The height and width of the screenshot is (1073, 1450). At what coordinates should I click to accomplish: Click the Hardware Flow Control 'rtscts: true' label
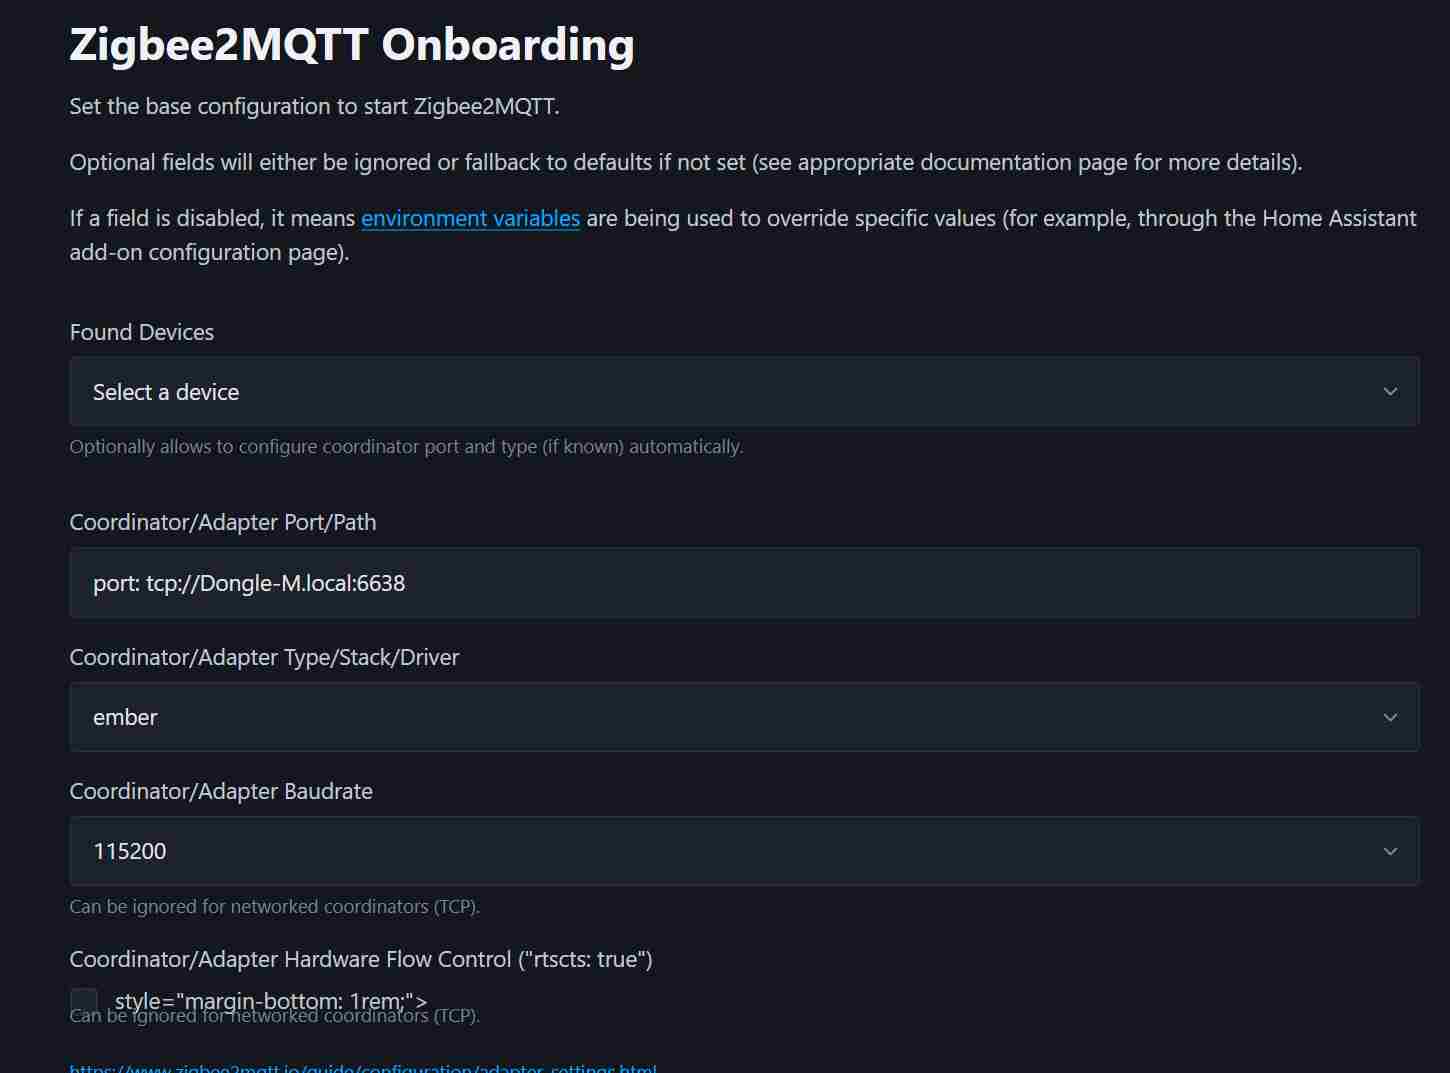coord(360,960)
